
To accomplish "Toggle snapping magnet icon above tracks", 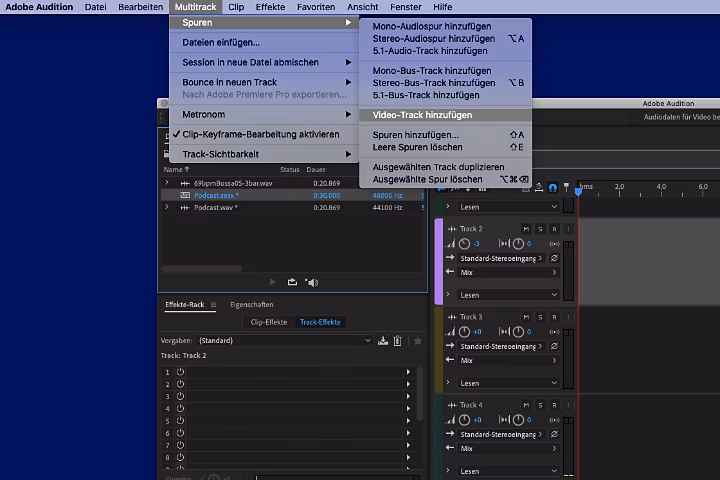I will pyautogui.click(x=553, y=187).
